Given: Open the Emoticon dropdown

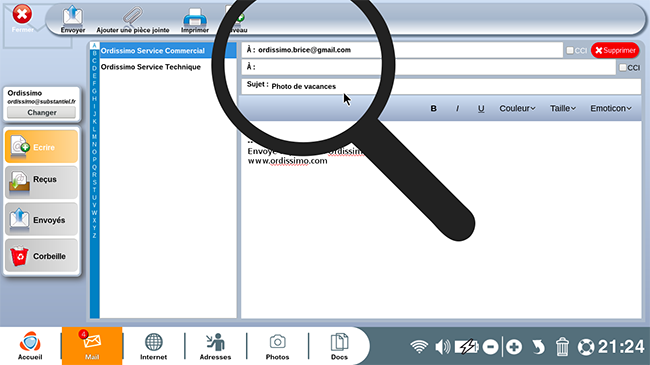Looking at the screenshot, I should [611, 108].
